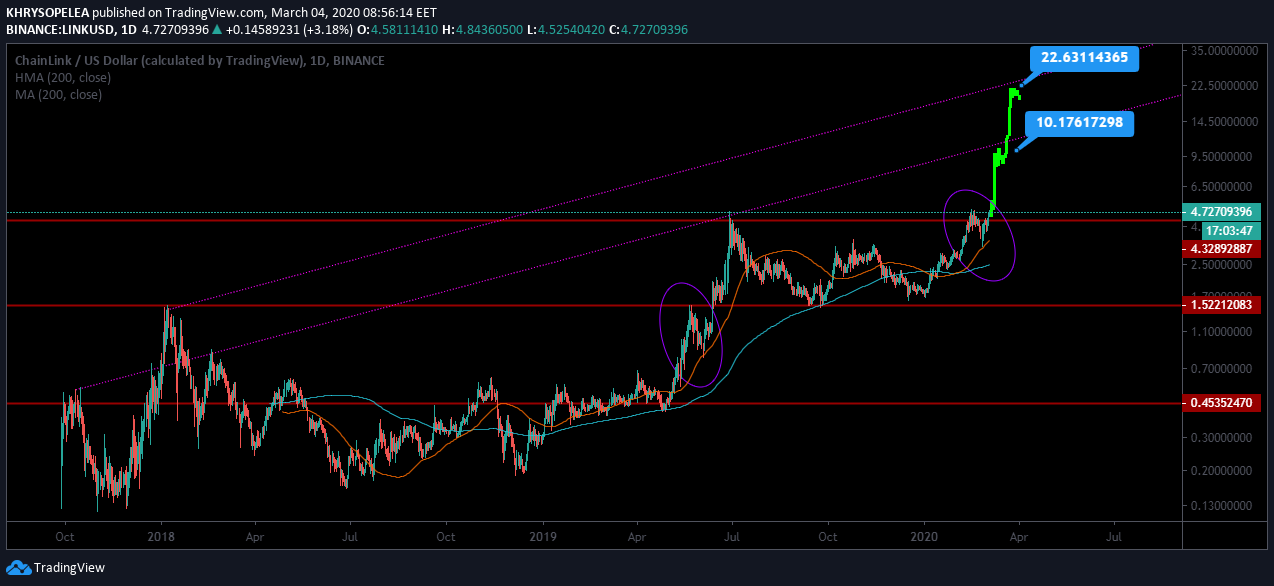Click the TradingView logo at the bottom

coord(56,568)
